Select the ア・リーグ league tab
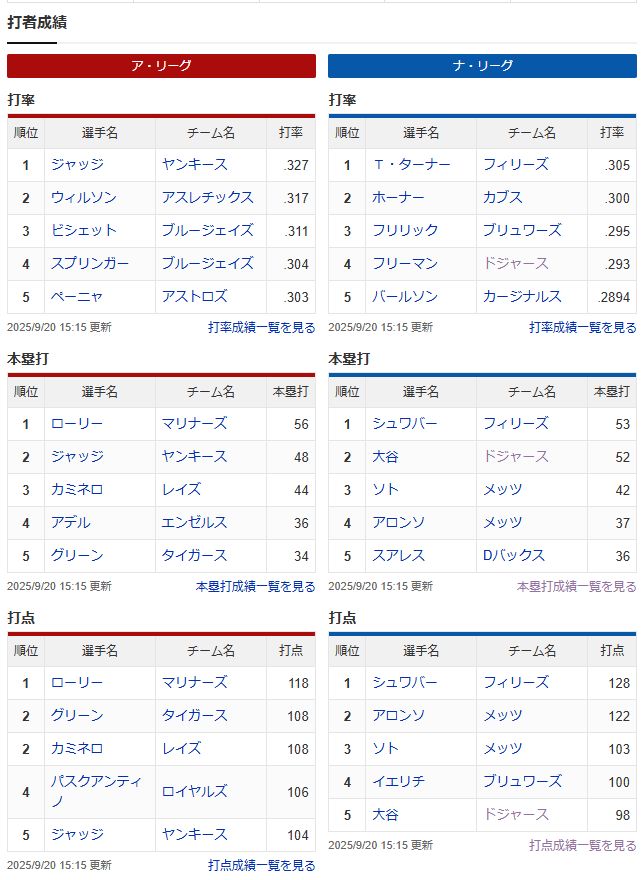This screenshot has height=880, width=644. [161, 66]
